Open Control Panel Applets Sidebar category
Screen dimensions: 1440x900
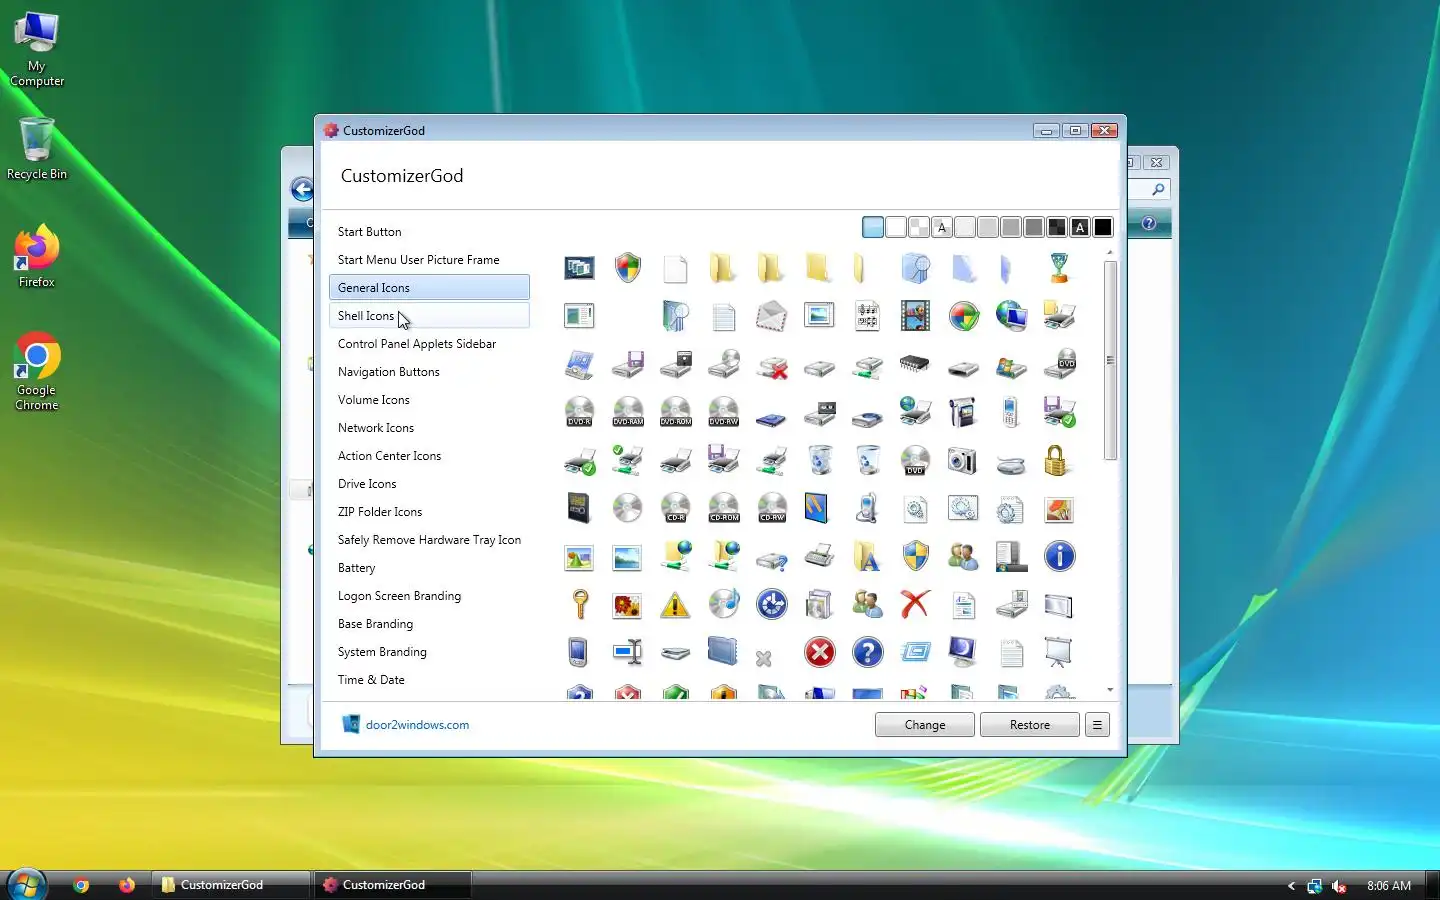(x=429, y=343)
